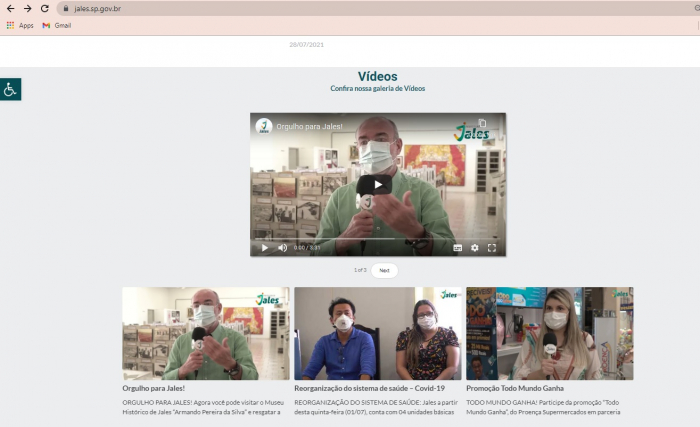Select the jales.sp.gov.br address bar

click(379, 8)
